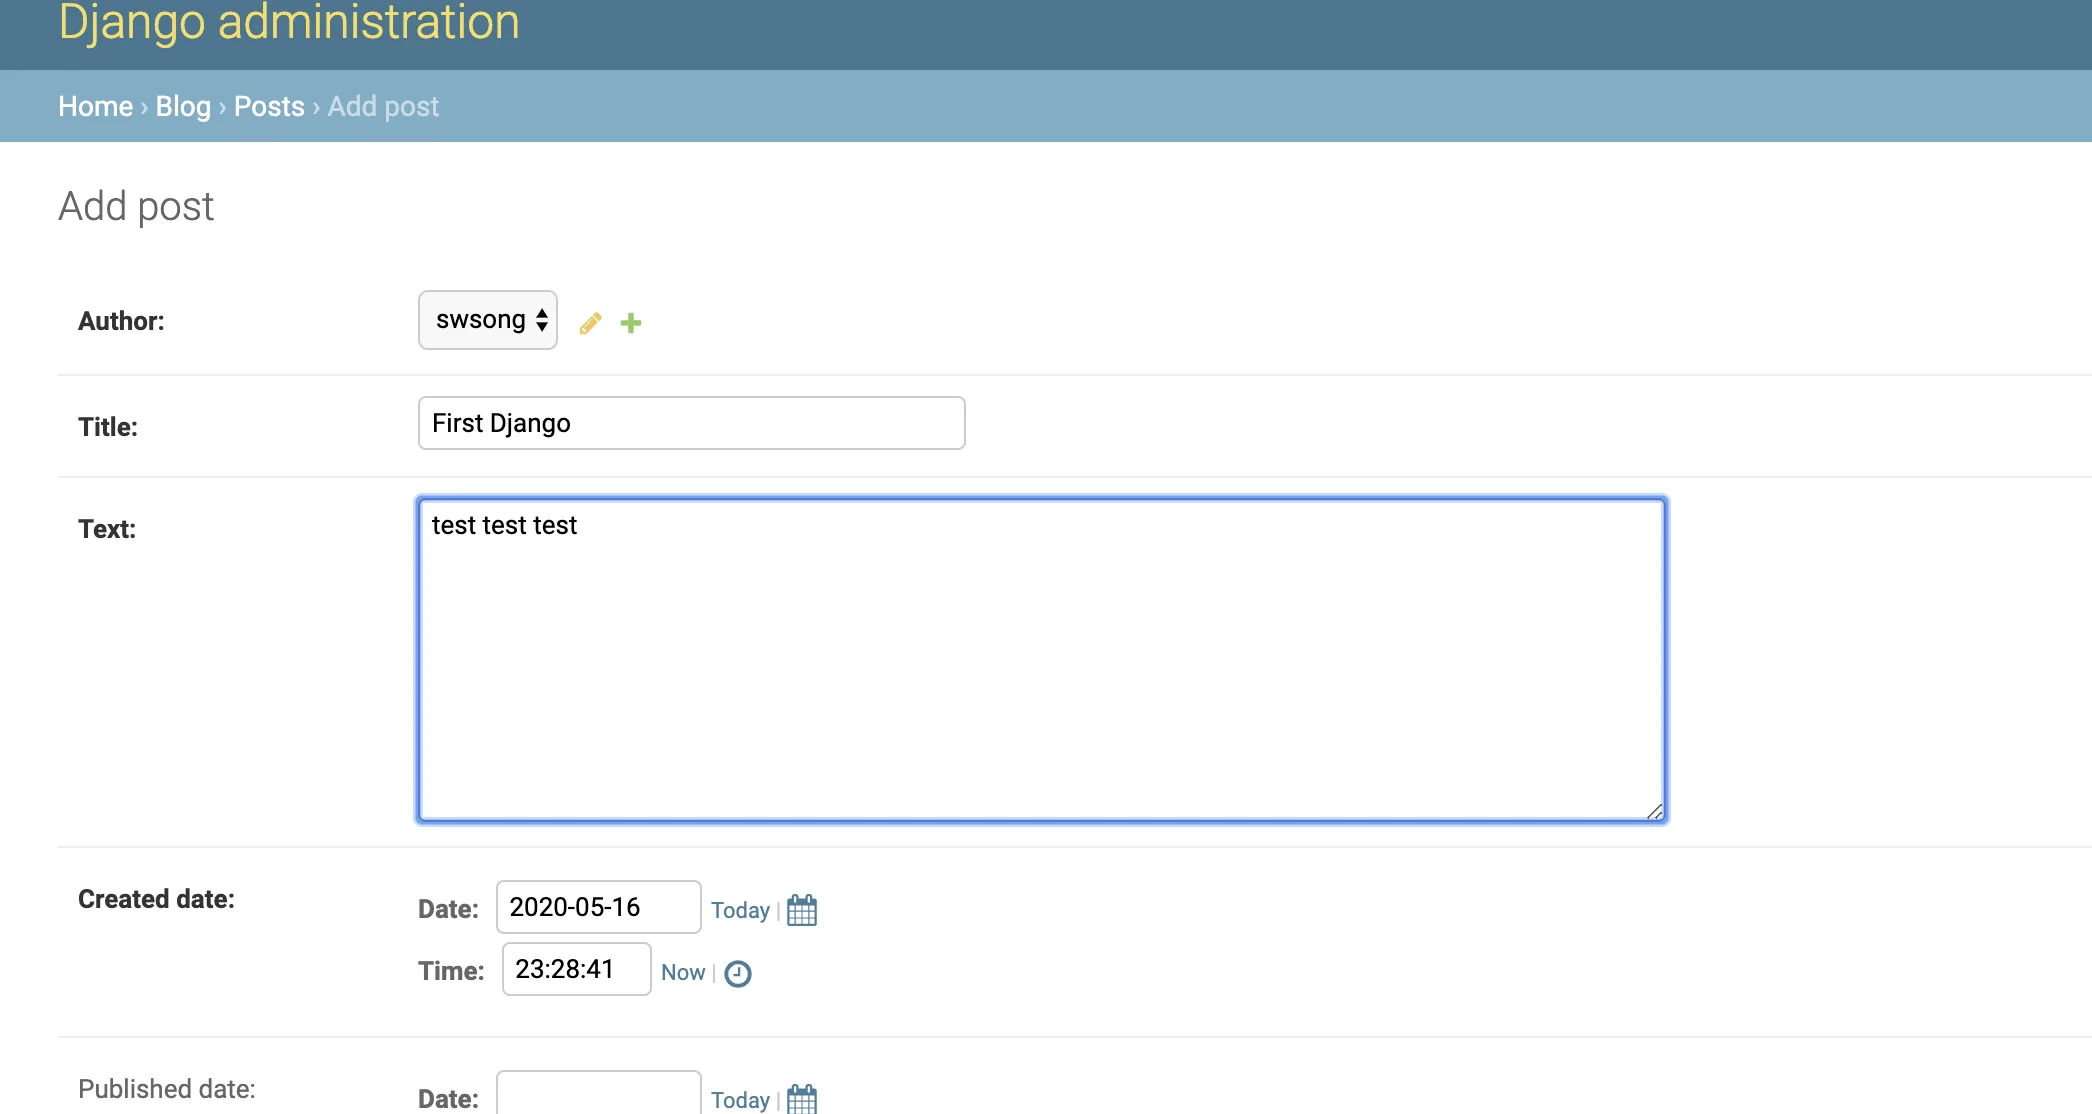Click the Title input field

[x=691, y=423]
